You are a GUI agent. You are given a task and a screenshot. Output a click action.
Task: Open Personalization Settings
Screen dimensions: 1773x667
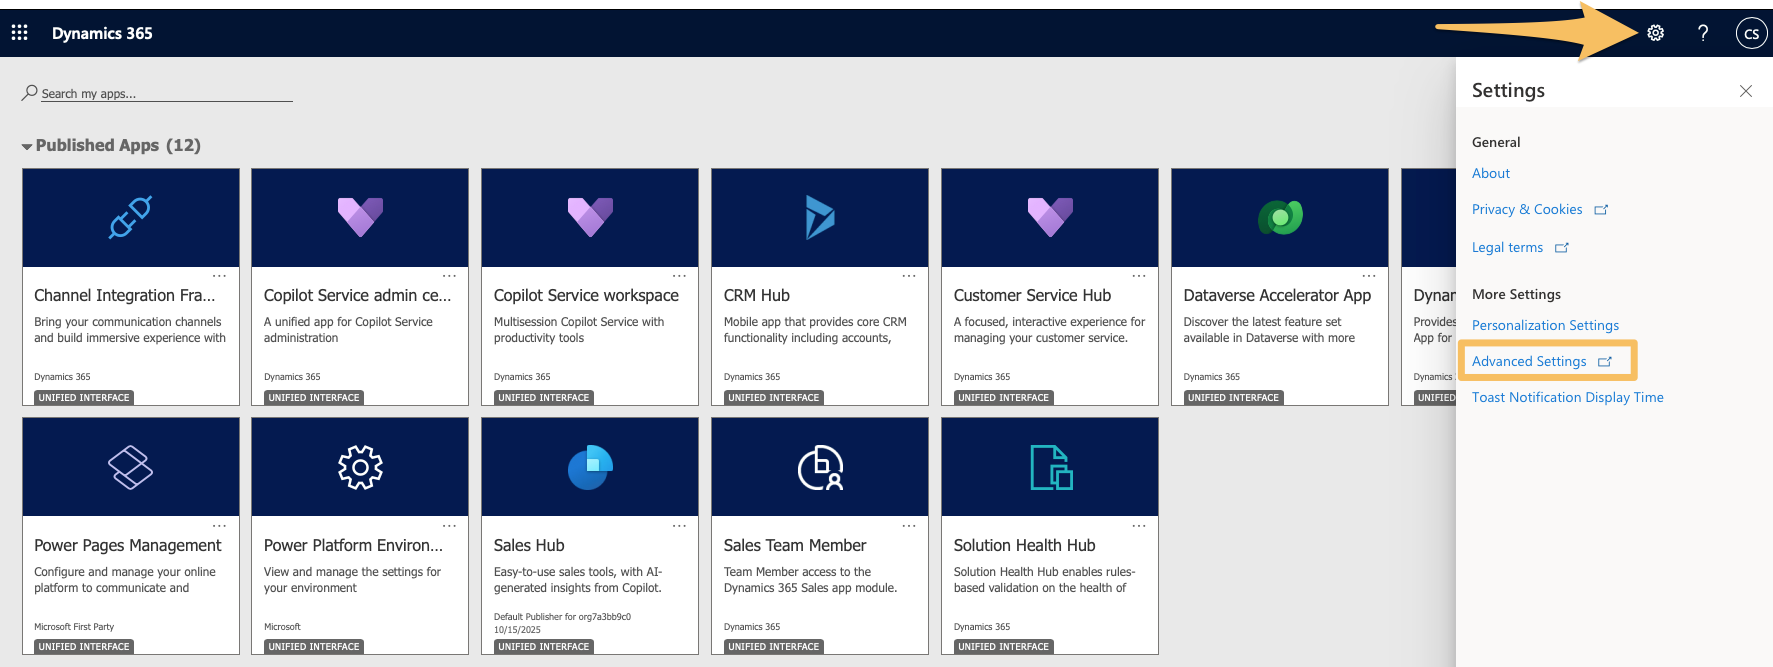click(x=1545, y=325)
